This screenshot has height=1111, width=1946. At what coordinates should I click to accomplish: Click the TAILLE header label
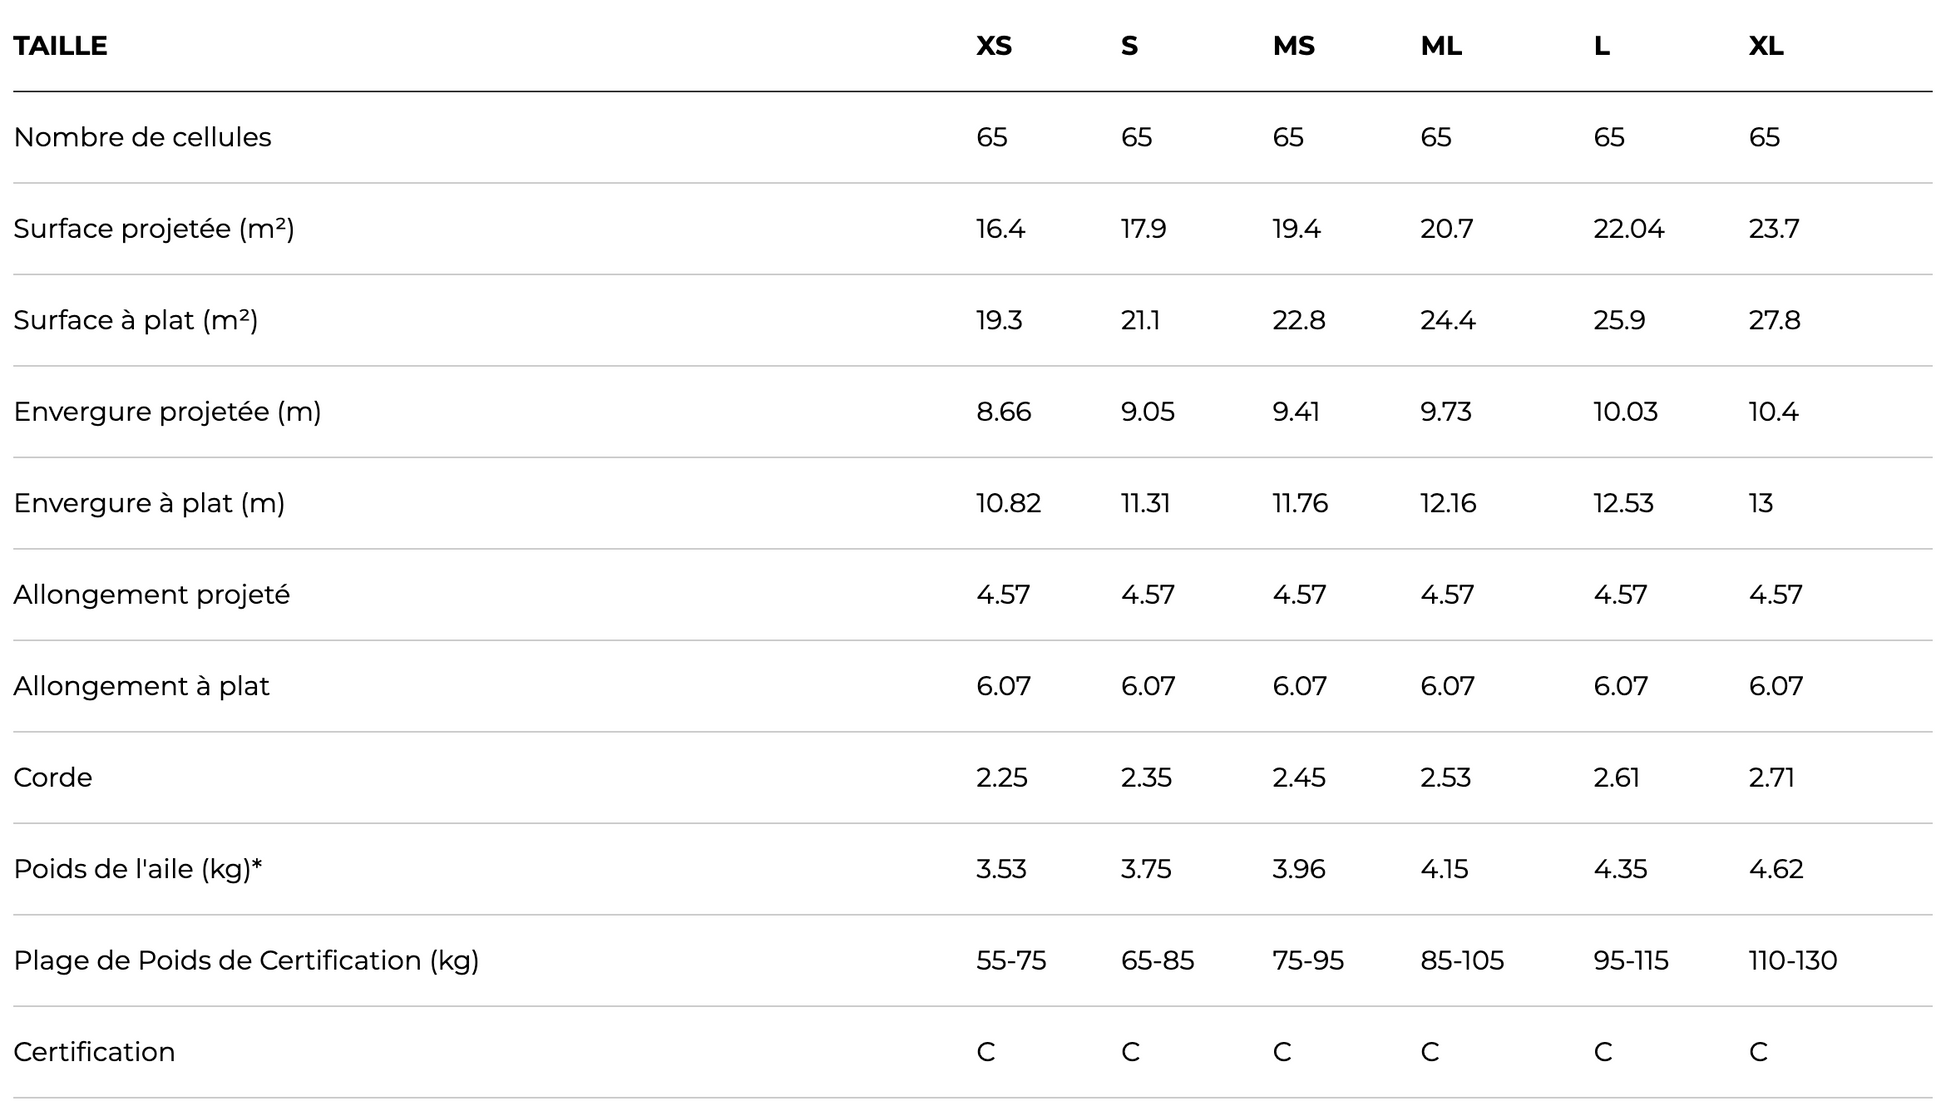pos(60,46)
